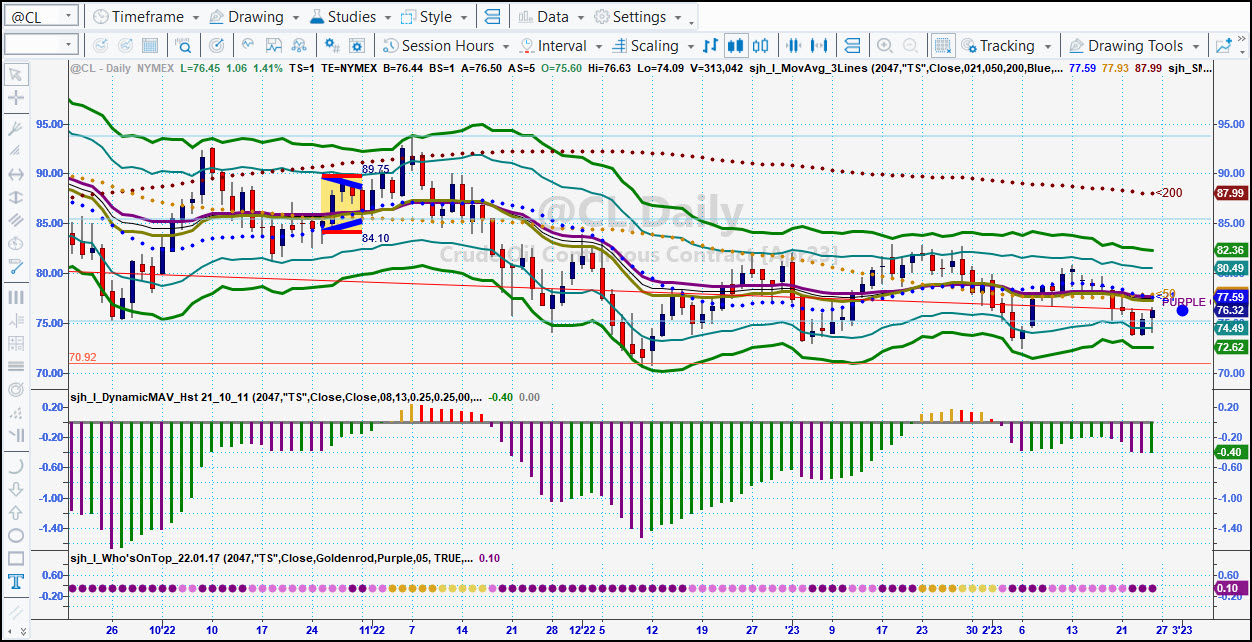Click the linked-nodes chart icon
Viewport: 1252px width, 642px height.
tap(301, 46)
